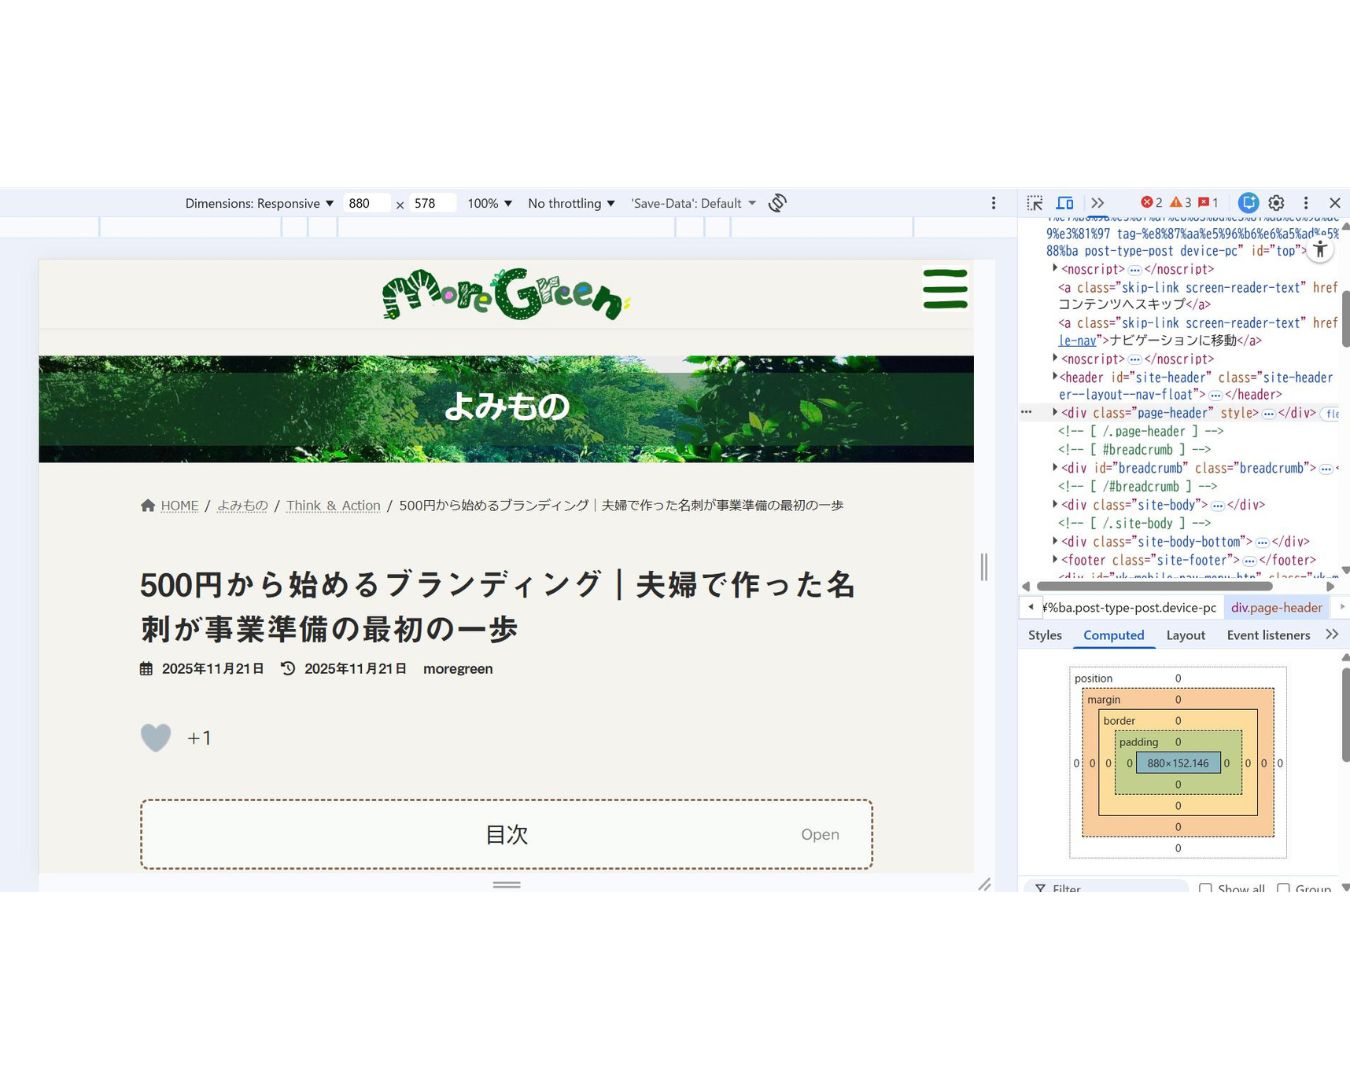Open the Dimensions Responsive dropdown
Screen dimensions: 1350x1080
pos(259,203)
